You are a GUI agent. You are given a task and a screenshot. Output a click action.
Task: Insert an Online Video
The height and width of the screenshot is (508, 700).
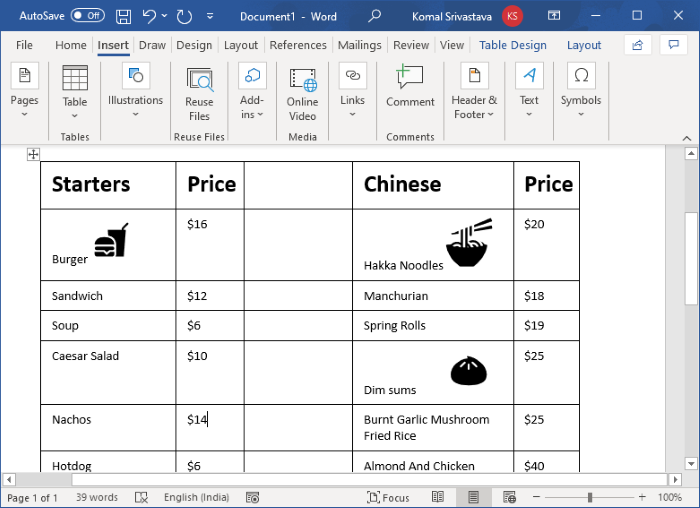tap(302, 95)
